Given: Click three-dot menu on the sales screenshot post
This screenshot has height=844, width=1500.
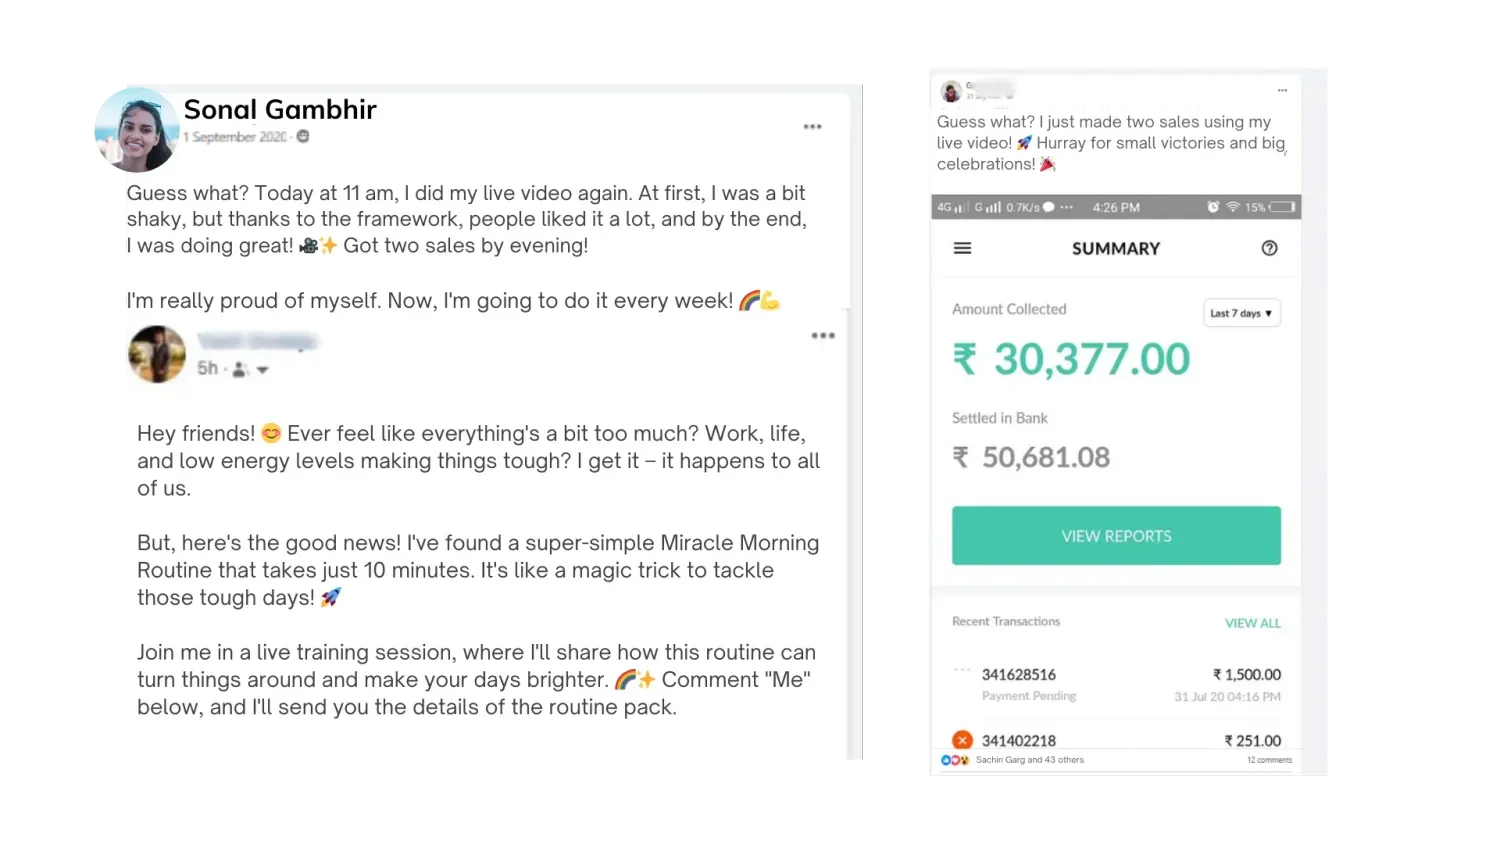Looking at the screenshot, I should (x=1282, y=91).
